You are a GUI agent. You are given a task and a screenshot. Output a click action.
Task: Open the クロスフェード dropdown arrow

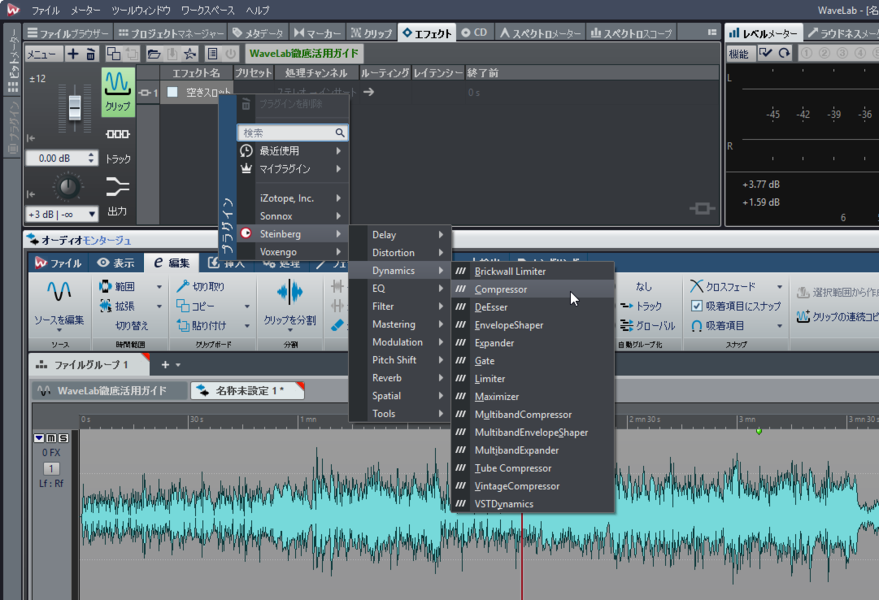pyautogui.click(x=779, y=287)
